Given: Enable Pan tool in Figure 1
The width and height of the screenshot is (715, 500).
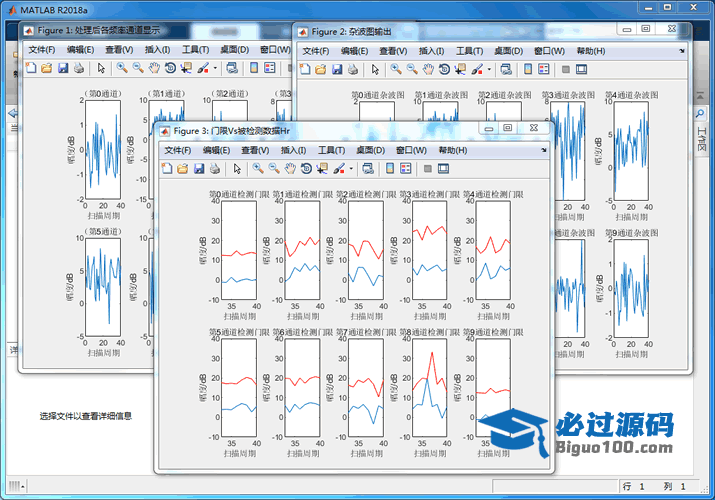Looking at the screenshot, I should tap(154, 68).
